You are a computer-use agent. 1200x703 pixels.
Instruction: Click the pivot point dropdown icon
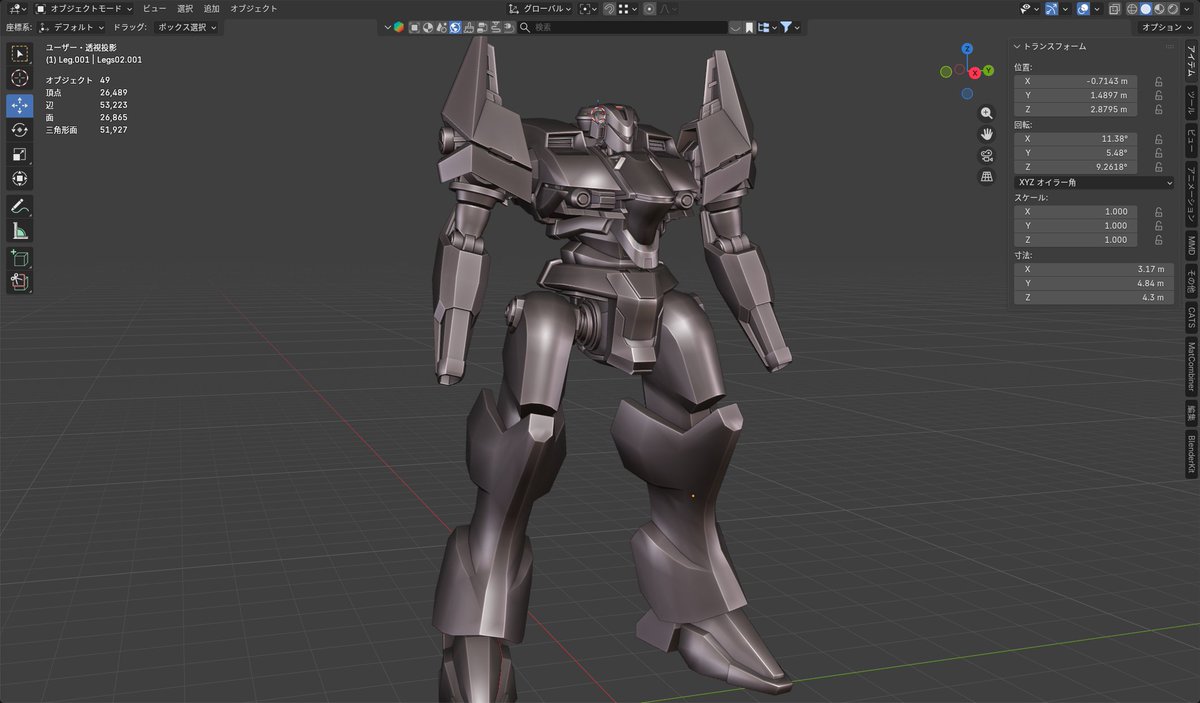tap(588, 9)
